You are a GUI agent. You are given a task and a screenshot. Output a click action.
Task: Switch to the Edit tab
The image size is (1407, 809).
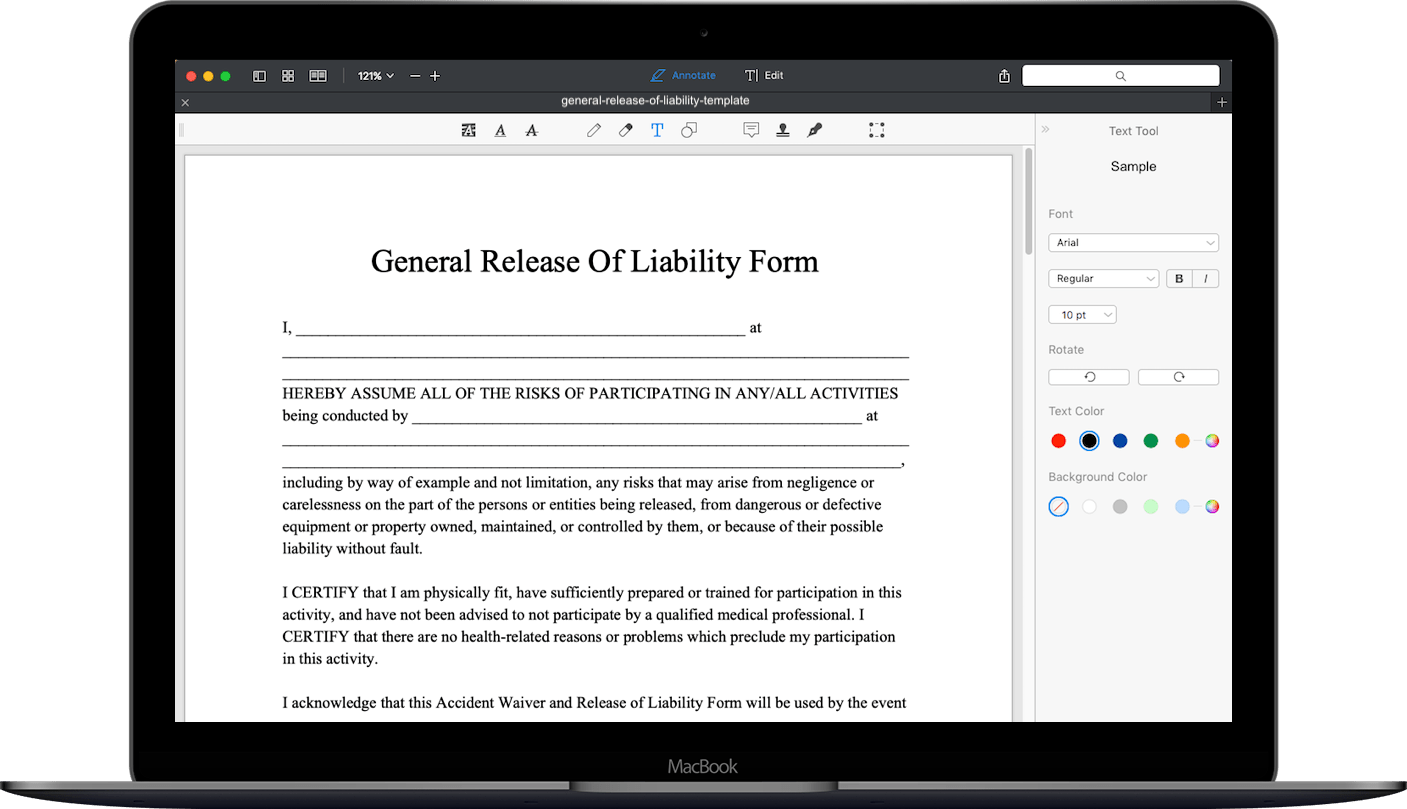point(763,75)
